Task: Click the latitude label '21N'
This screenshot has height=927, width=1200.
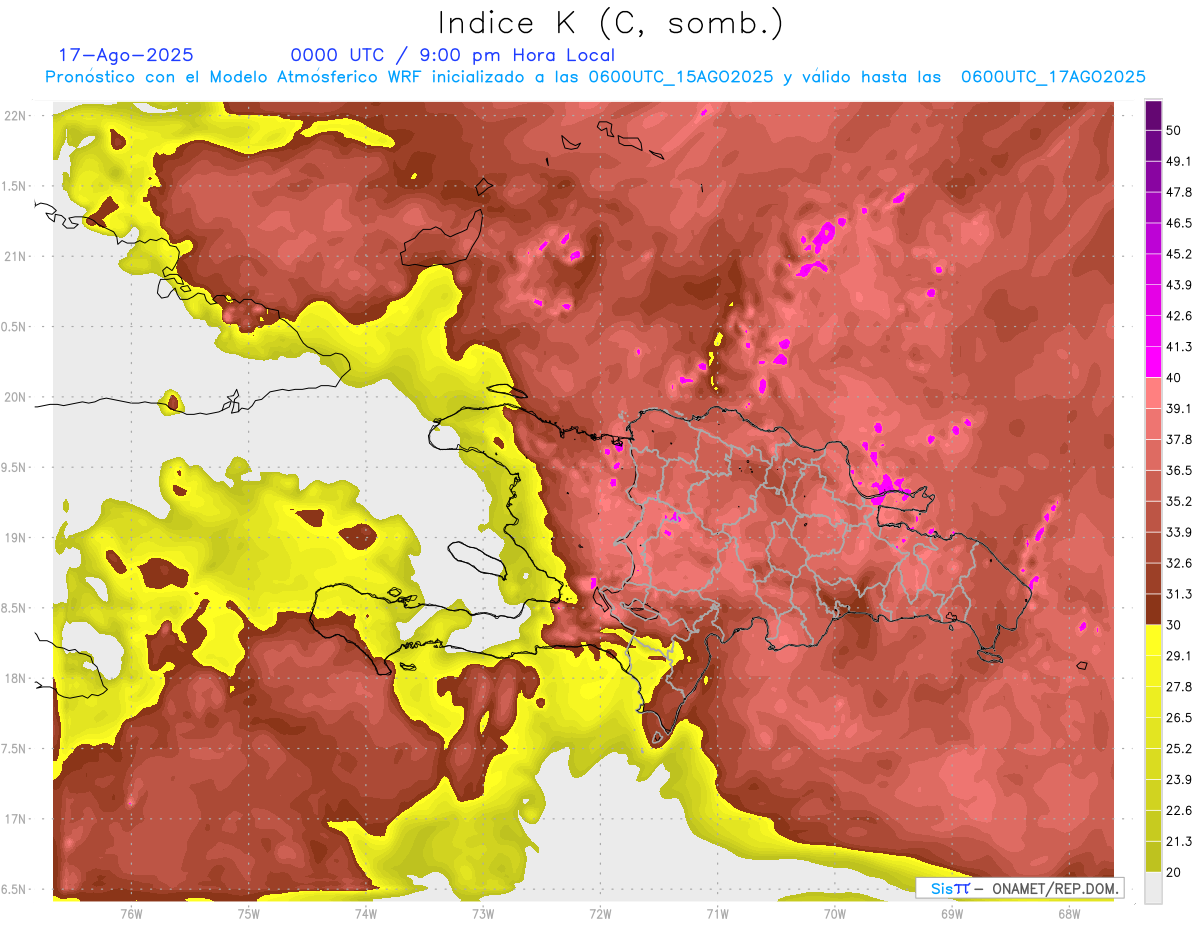Action: coord(15,256)
